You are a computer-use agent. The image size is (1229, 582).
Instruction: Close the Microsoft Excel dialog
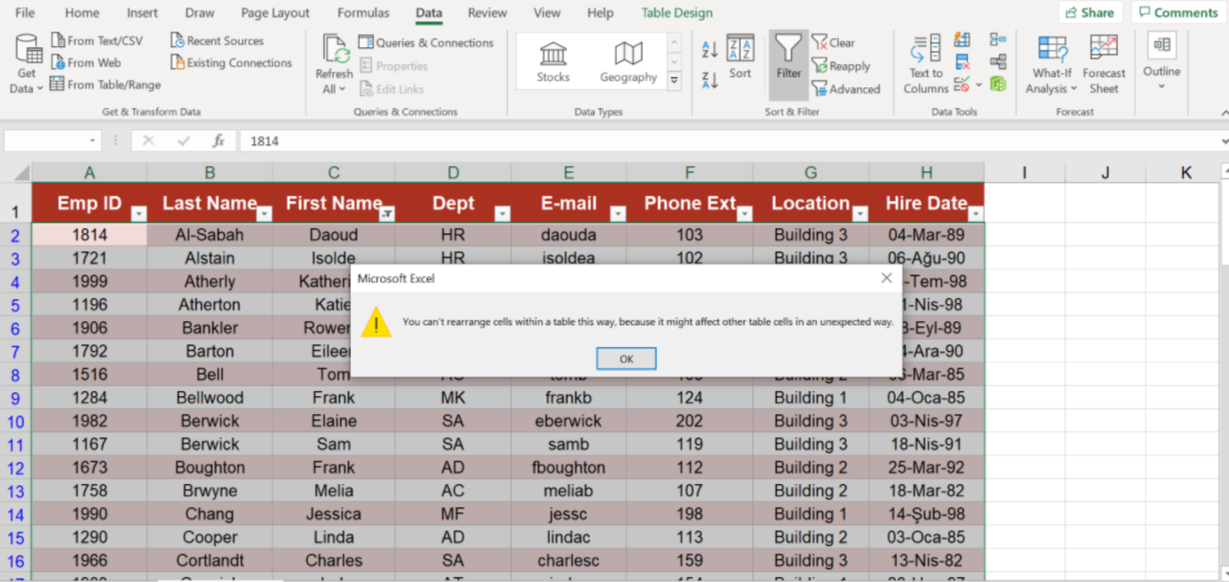point(886,278)
